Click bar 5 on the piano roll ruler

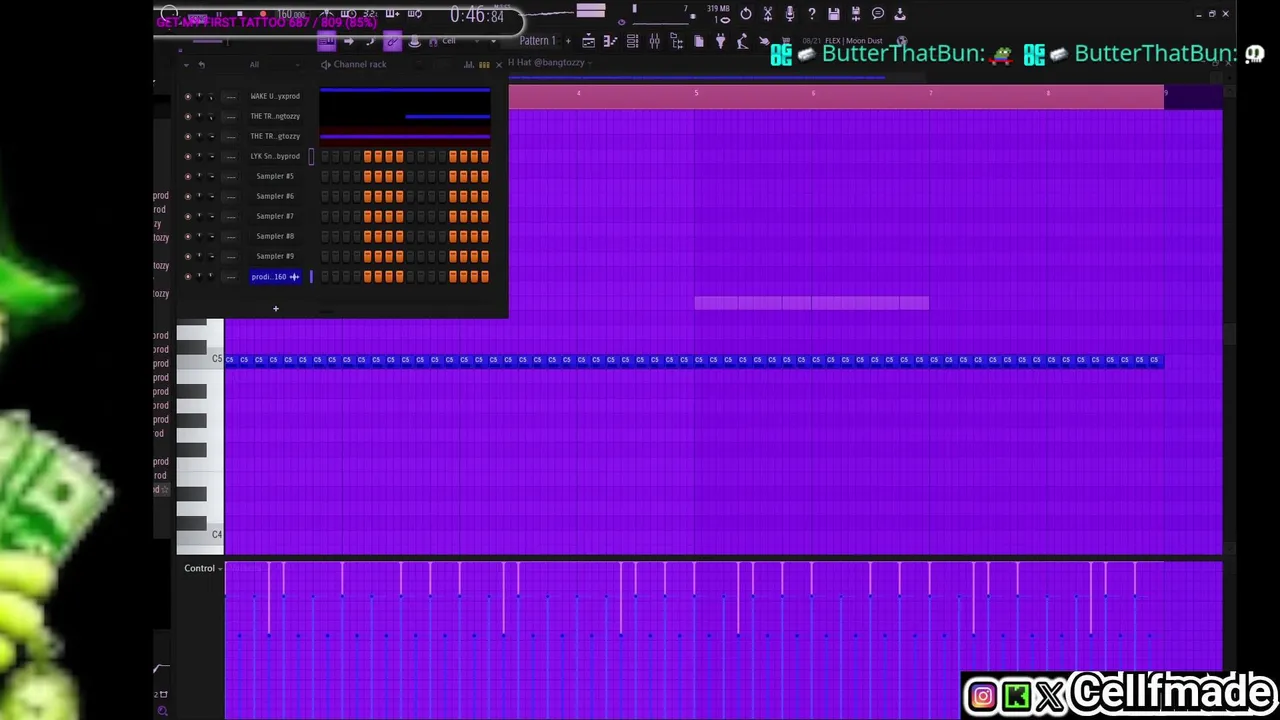coord(696,93)
